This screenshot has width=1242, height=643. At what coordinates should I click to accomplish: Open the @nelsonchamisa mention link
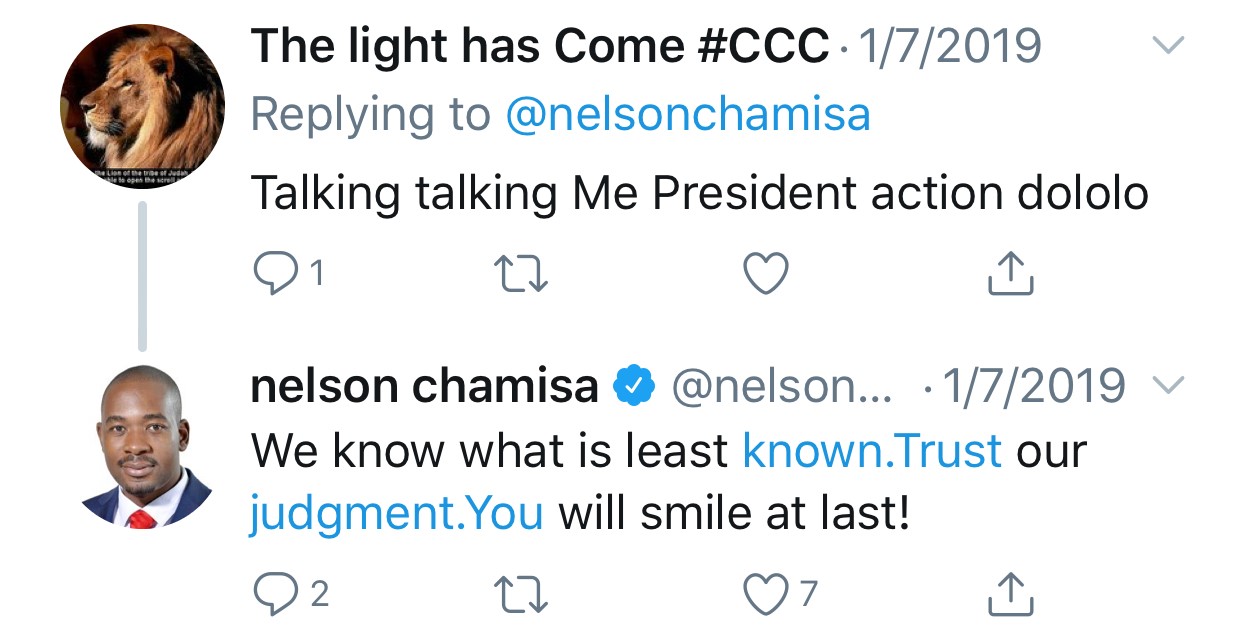click(x=688, y=116)
